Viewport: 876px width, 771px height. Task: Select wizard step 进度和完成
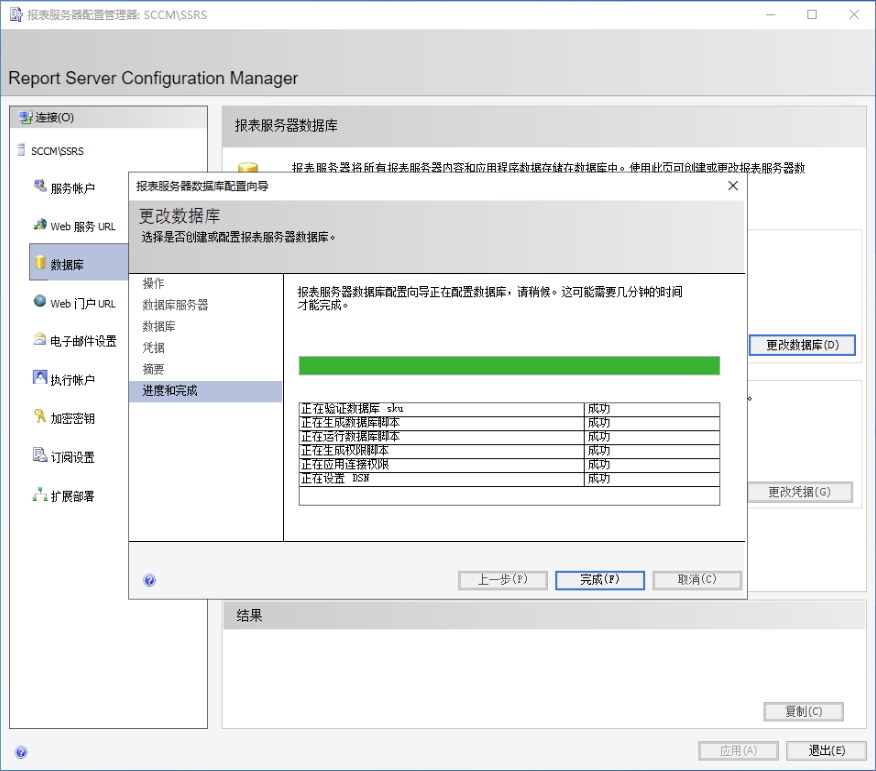[205, 391]
